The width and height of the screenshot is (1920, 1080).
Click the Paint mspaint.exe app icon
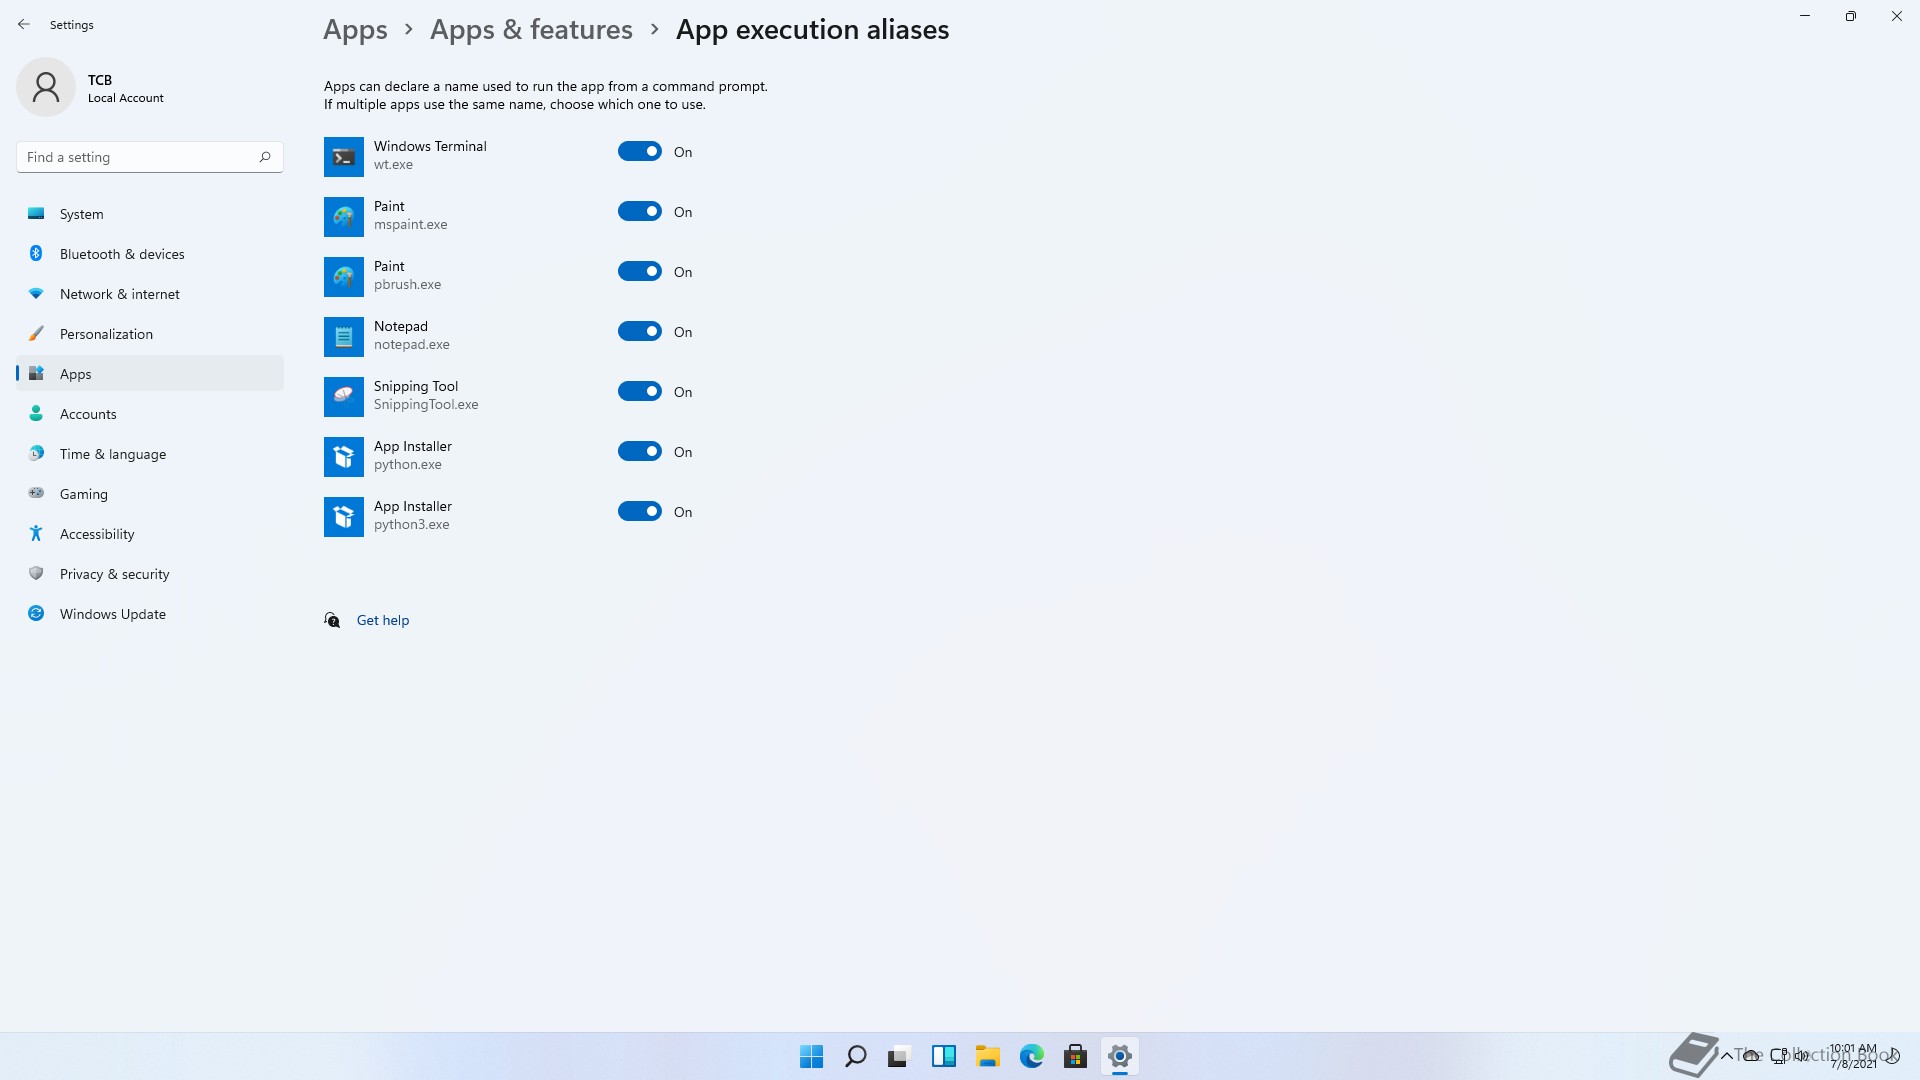(344, 217)
